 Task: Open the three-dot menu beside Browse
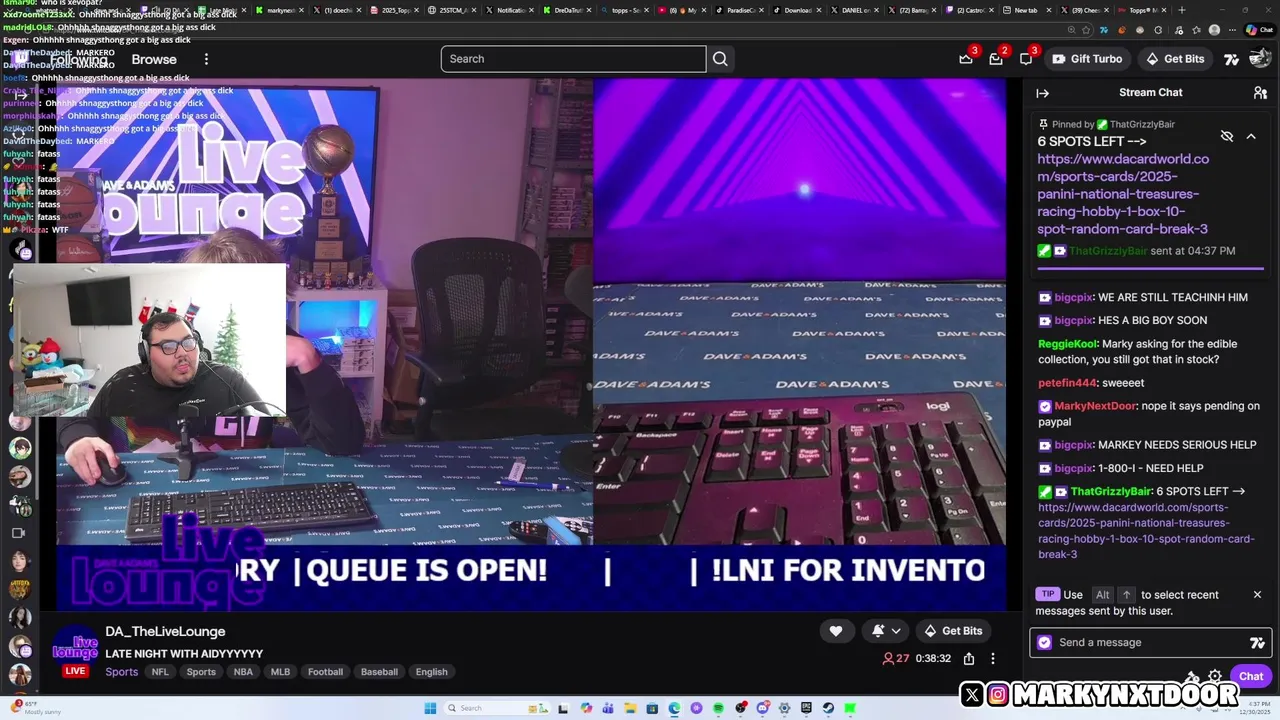pos(206,59)
